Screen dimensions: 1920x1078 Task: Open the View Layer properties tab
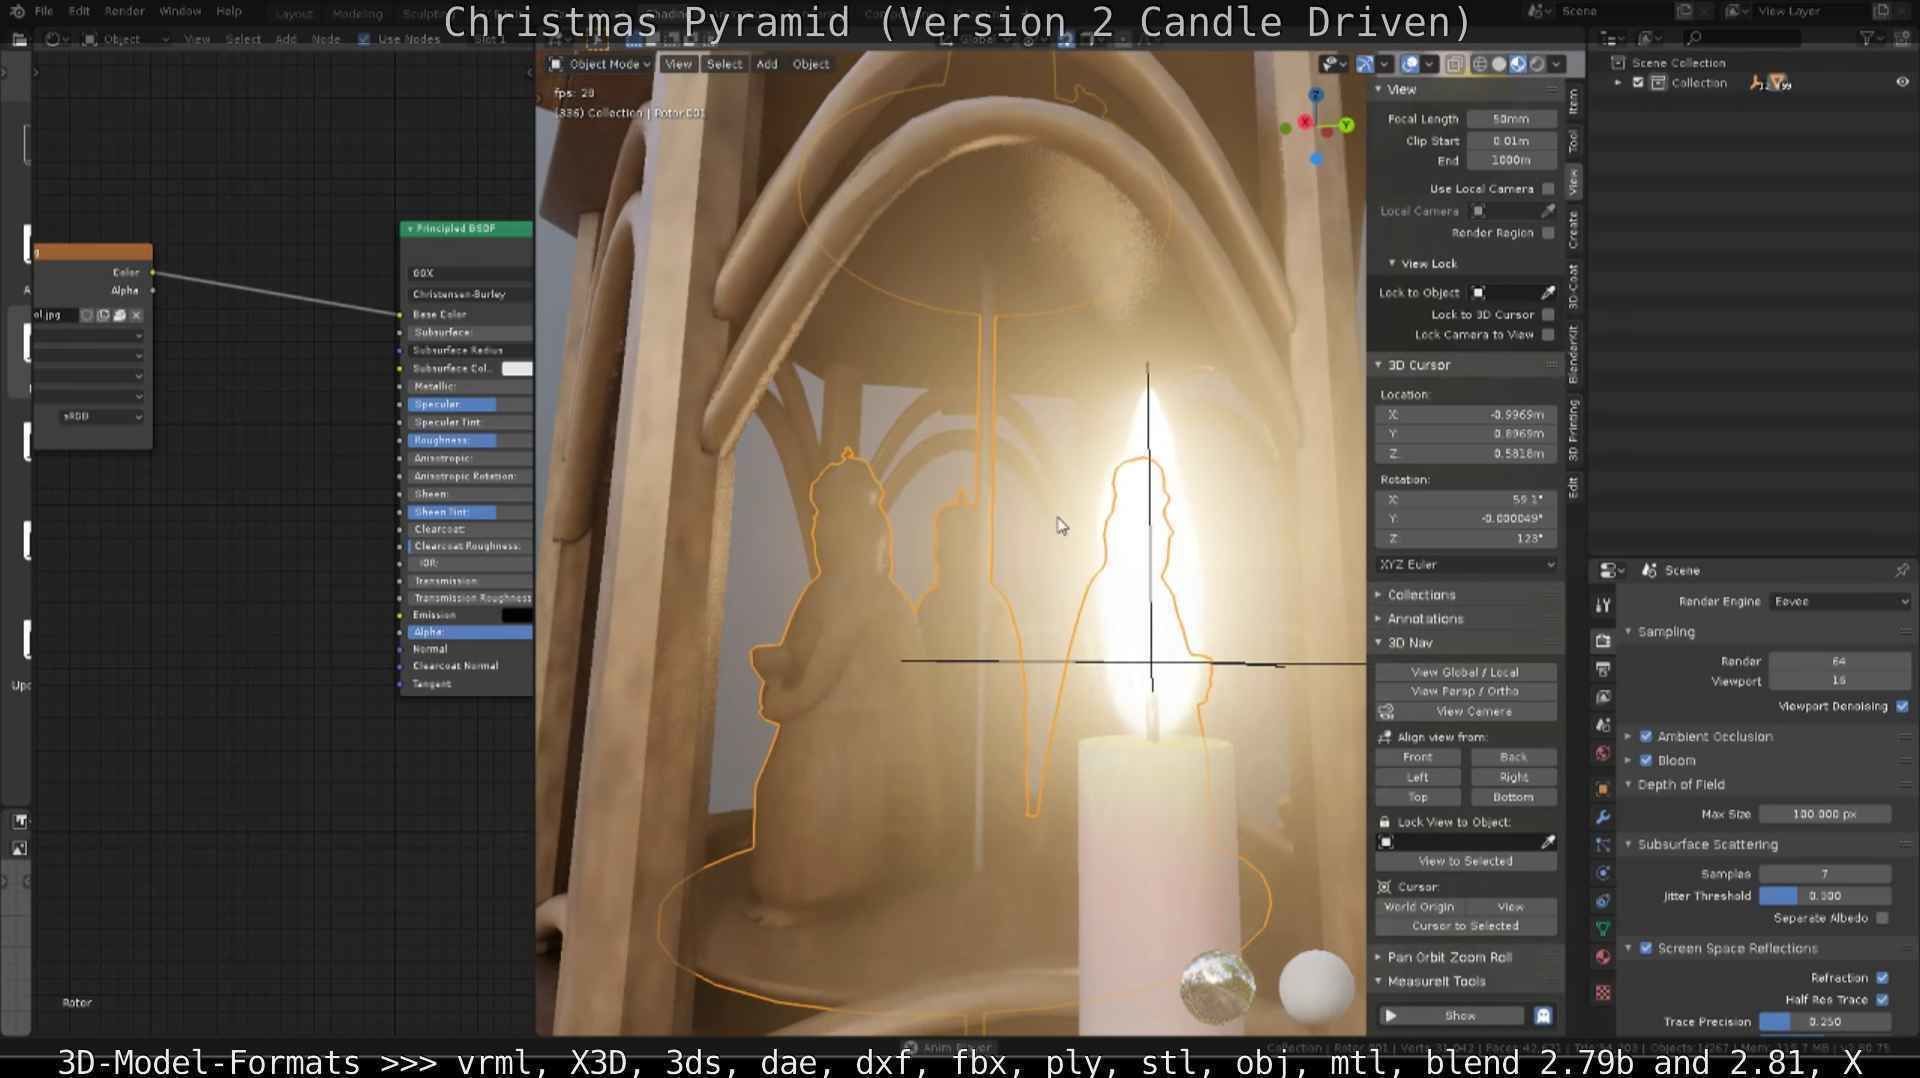(1603, 697)
